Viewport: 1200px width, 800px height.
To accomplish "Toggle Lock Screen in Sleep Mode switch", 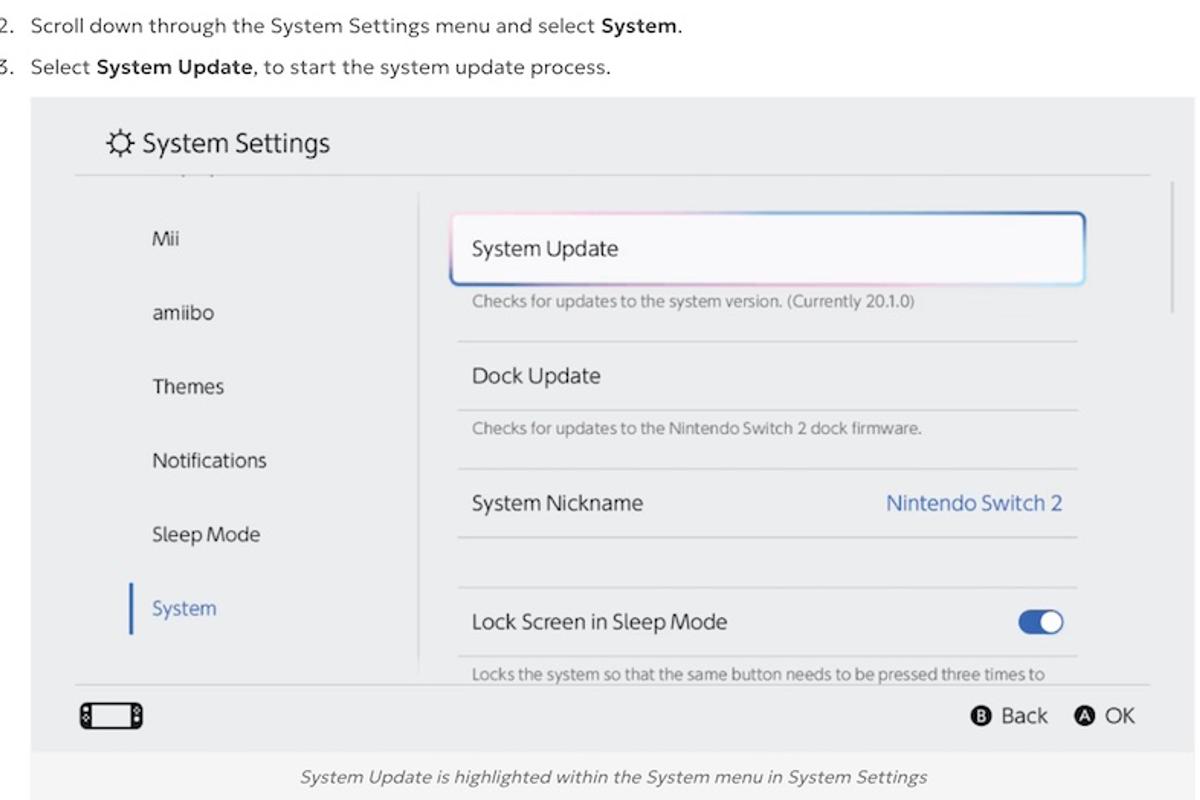I will click(x=1040, y=622).
